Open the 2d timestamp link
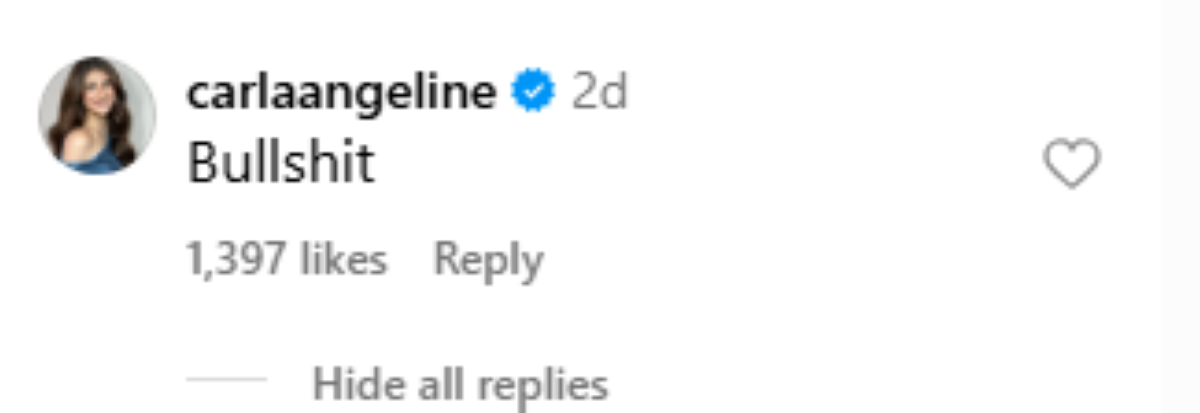This screenshot has height=413, width=1200. (x=599, y=94)
